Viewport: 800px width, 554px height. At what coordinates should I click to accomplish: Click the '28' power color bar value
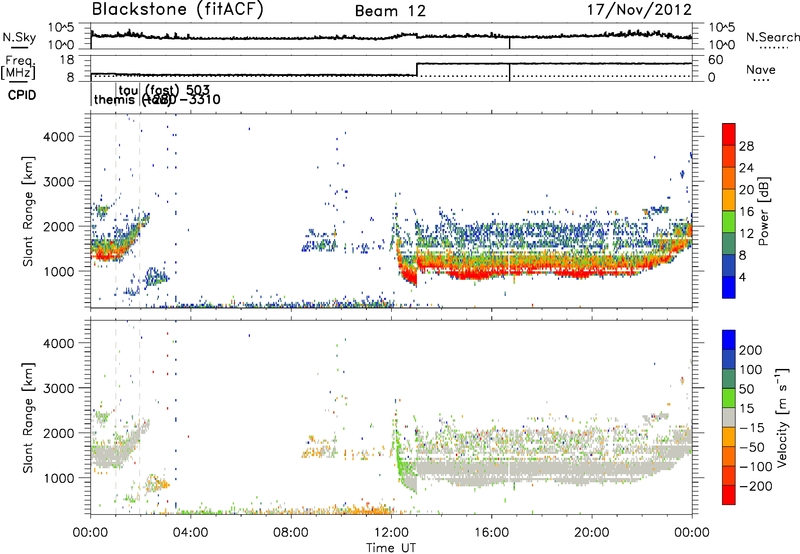pyautogui.click(x=746, y=146)
